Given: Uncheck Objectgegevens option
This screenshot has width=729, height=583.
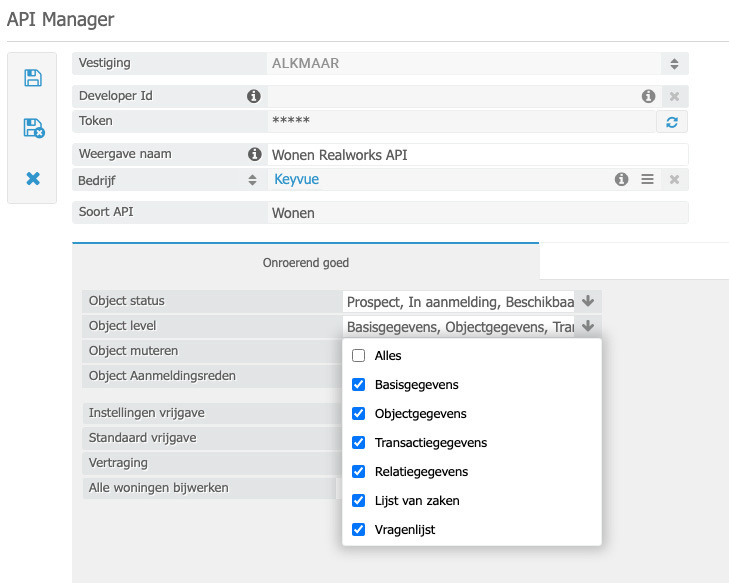Looking at the screenshot, I should coord(358,413).
